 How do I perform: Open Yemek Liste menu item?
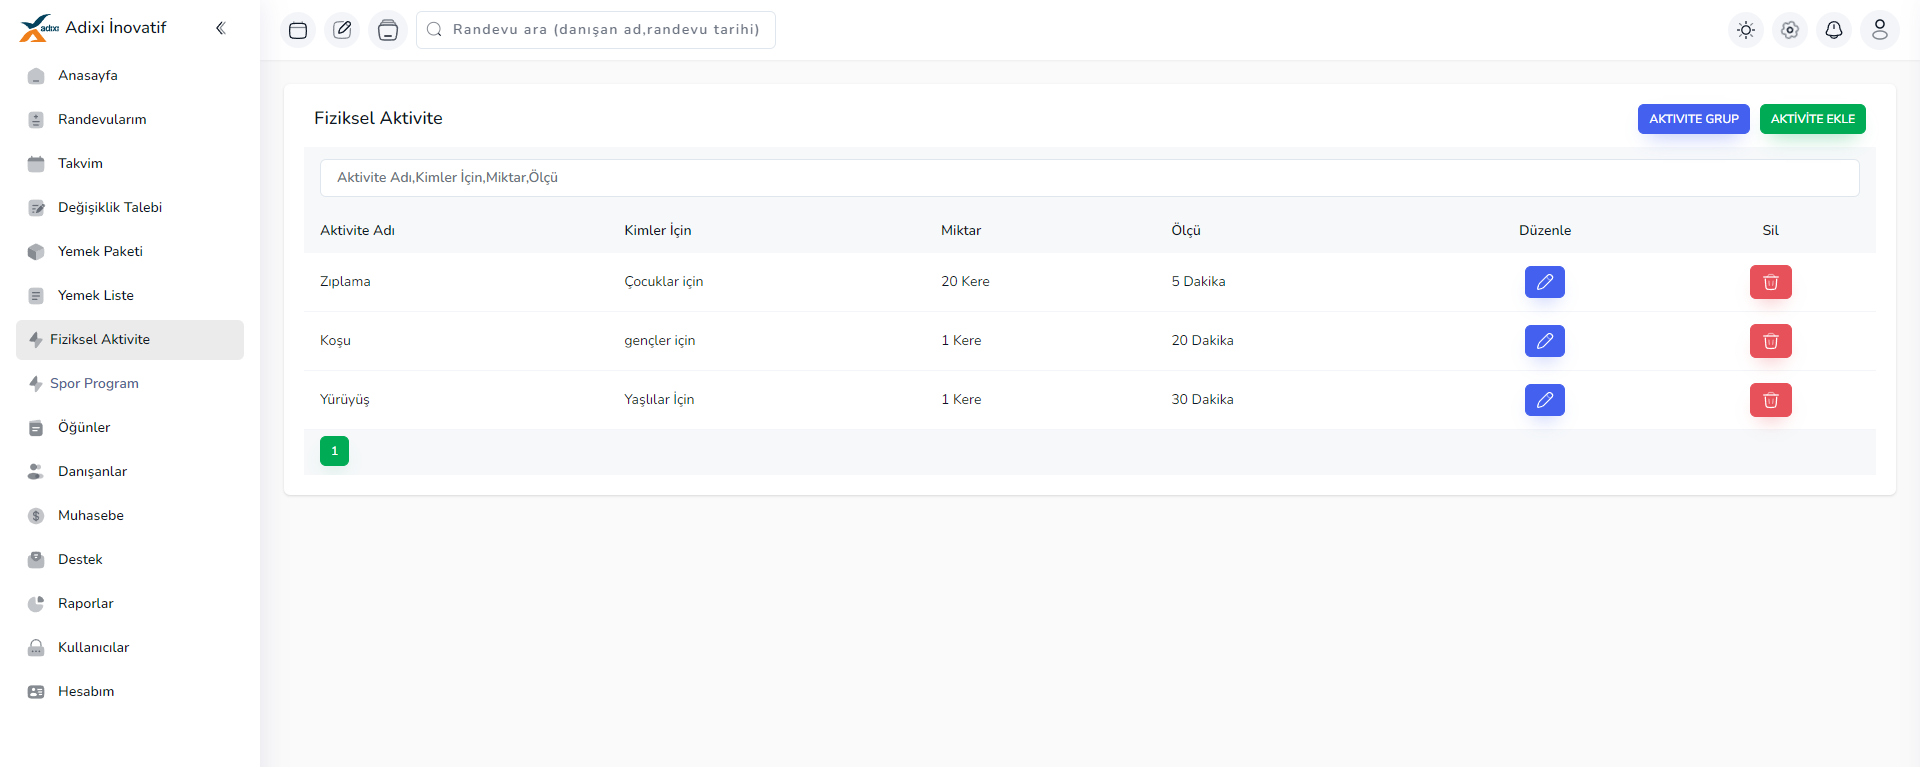pos(130,296)
